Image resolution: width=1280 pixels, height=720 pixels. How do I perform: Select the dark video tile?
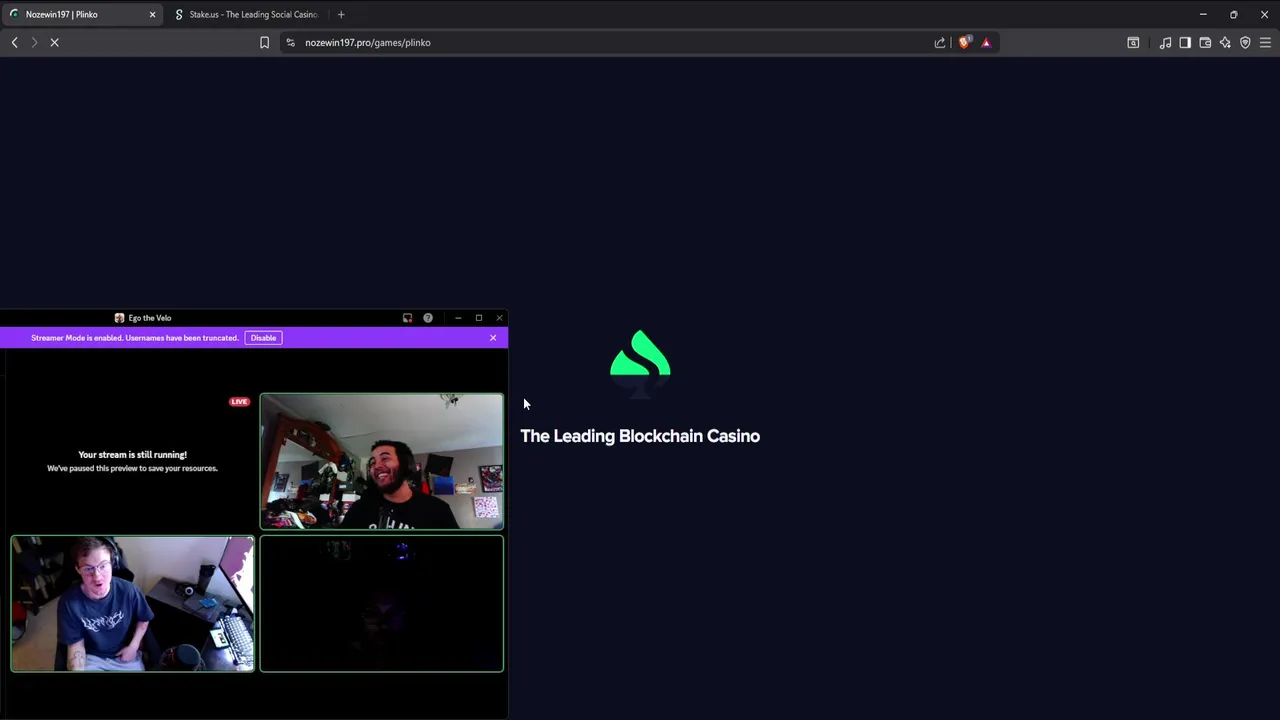[382, 604]
